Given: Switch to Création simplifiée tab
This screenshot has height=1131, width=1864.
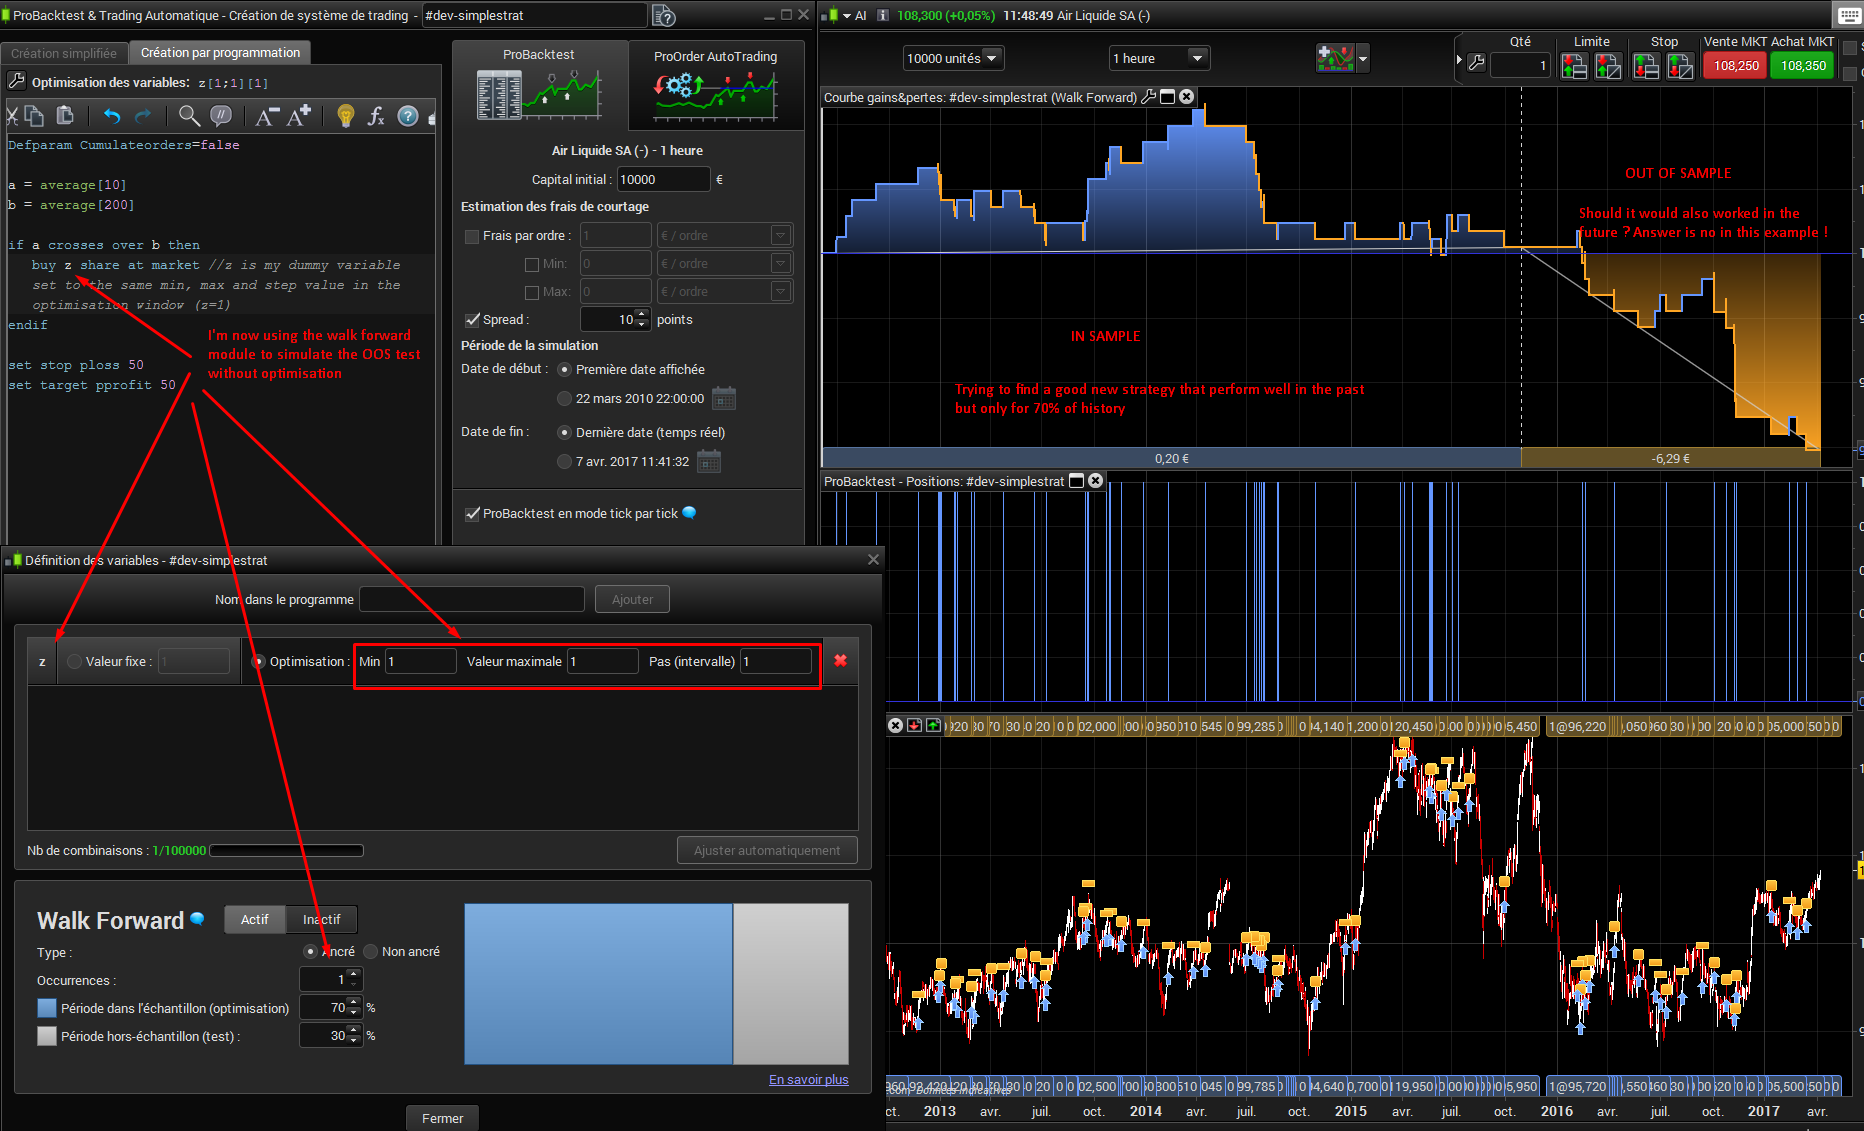Looking at the screenshot, I should point(64,53).
